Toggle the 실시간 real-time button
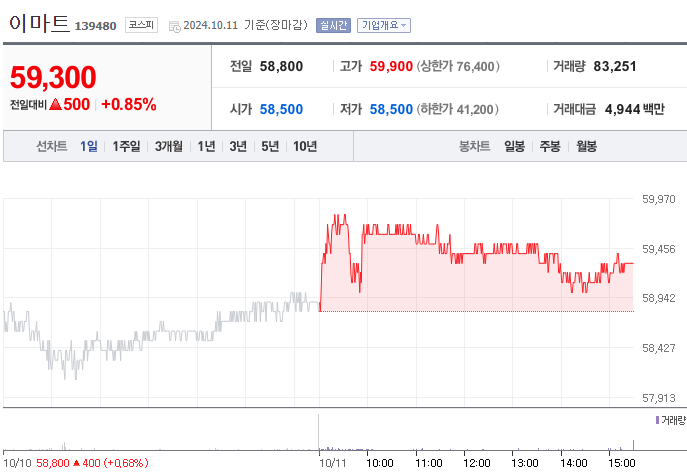 pyautogui.click(x=333, y=25)
